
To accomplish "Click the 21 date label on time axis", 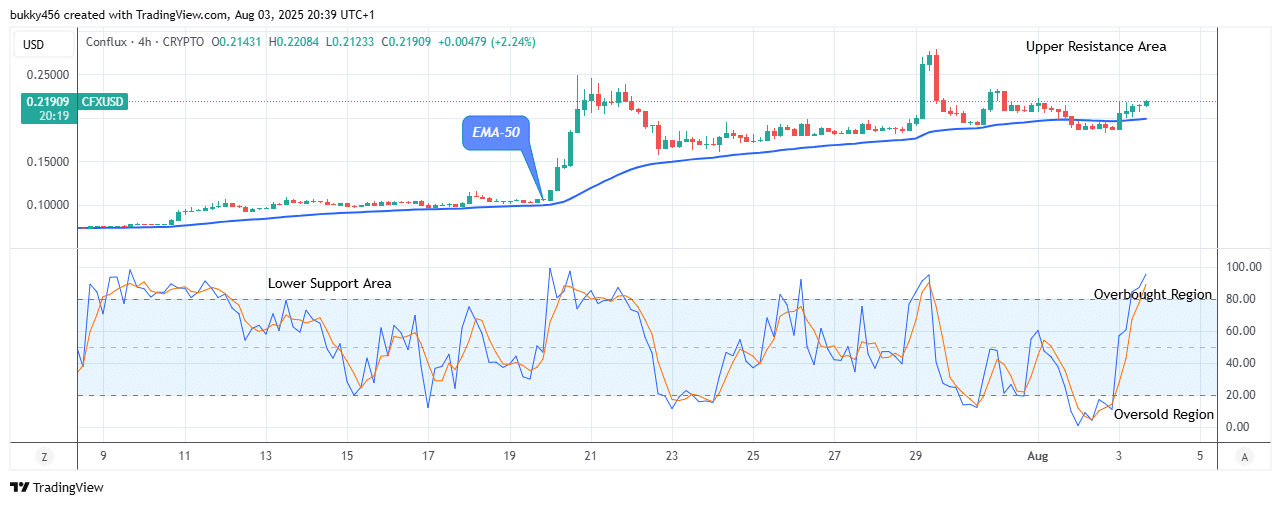I will click(591, 456).
